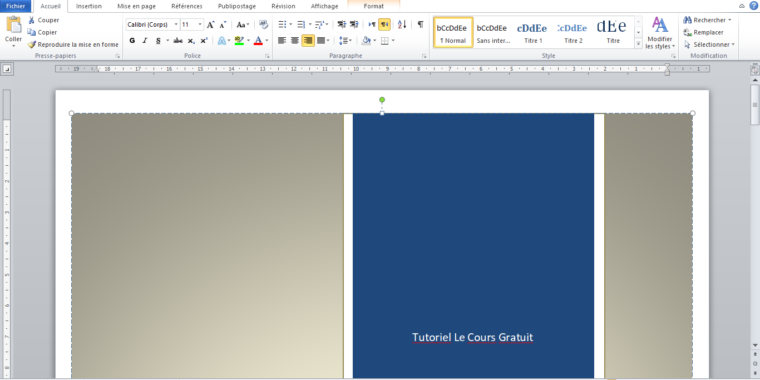Screen dimensions: 760x380
Task: Apply text effects with the glowing A icon
Action: (221, 41)
